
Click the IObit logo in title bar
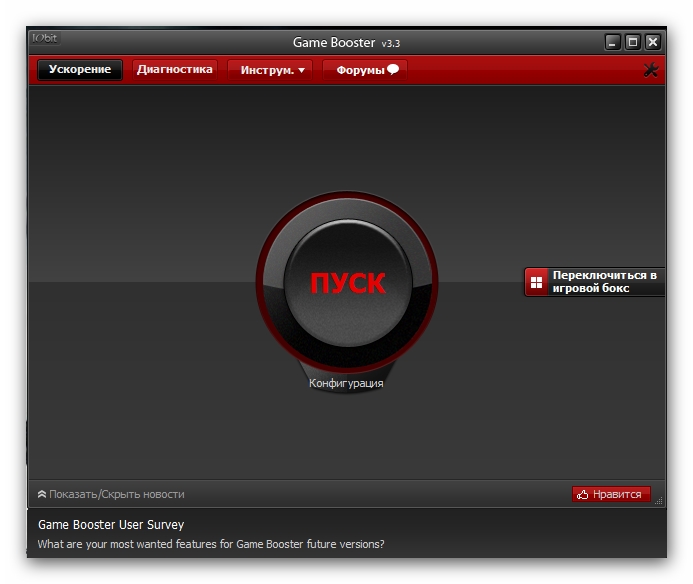point(45,38)
